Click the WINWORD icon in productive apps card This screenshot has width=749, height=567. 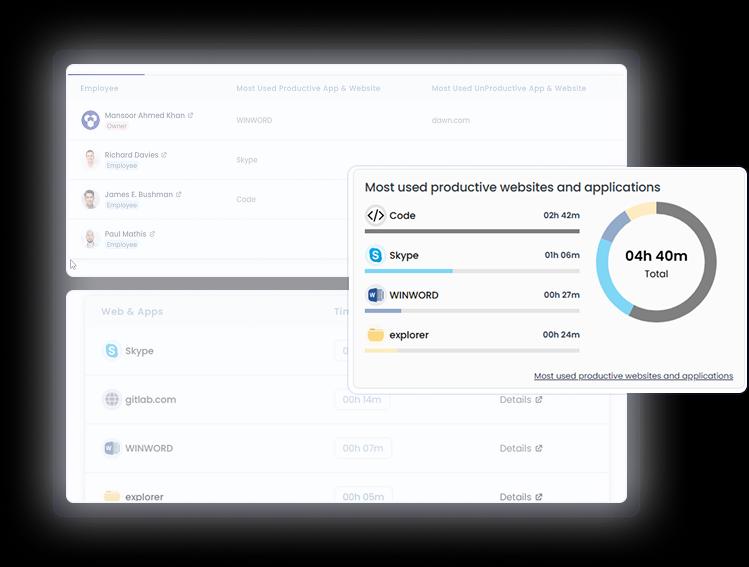[x=375, y=295]
